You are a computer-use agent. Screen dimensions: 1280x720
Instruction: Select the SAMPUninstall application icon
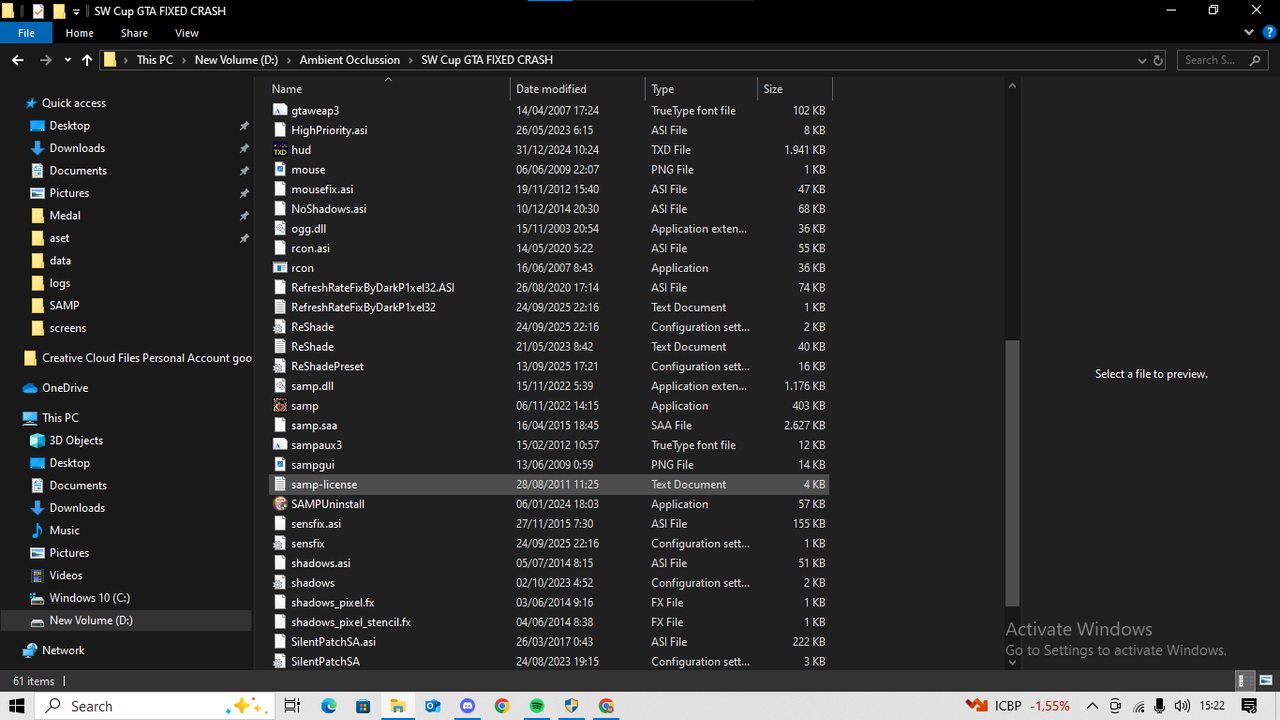(x=280, y=504)
